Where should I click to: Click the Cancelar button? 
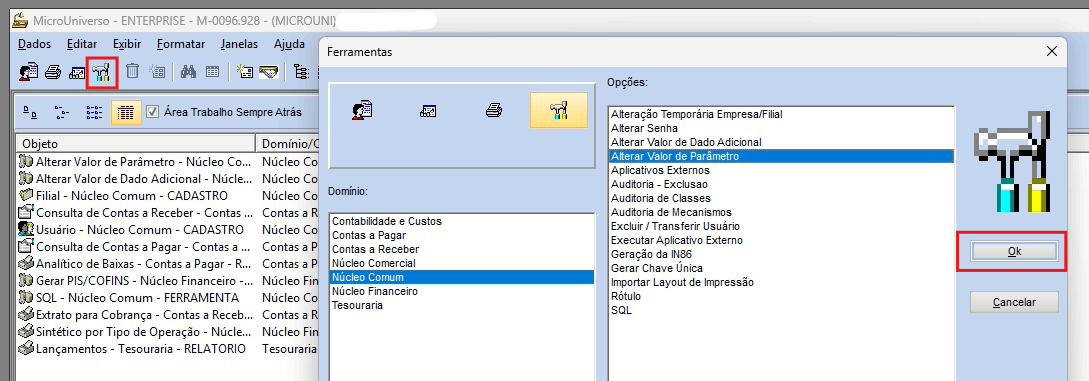click(1014, 303)
